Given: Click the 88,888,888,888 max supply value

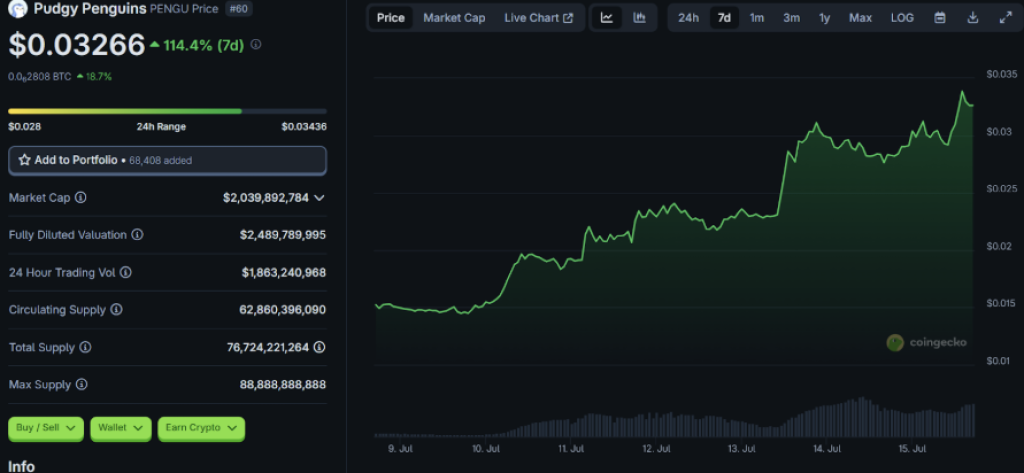Looking at the screenshot, I should tap(283, 385).
